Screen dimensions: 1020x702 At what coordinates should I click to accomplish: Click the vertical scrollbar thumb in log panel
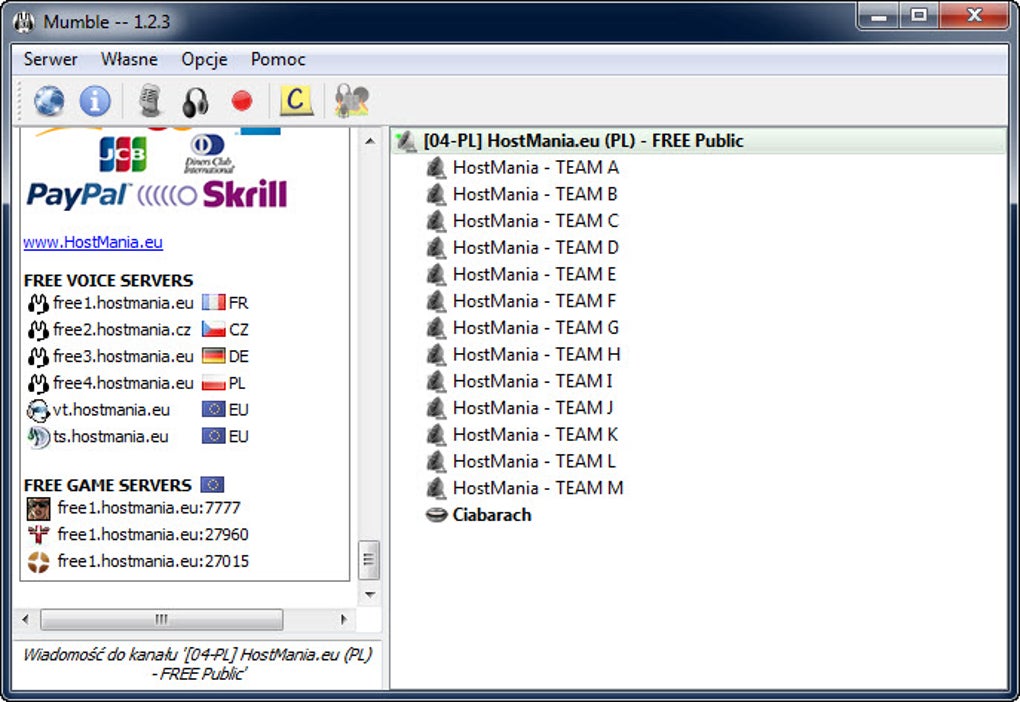pyautogui.click(x=369, y=560)
